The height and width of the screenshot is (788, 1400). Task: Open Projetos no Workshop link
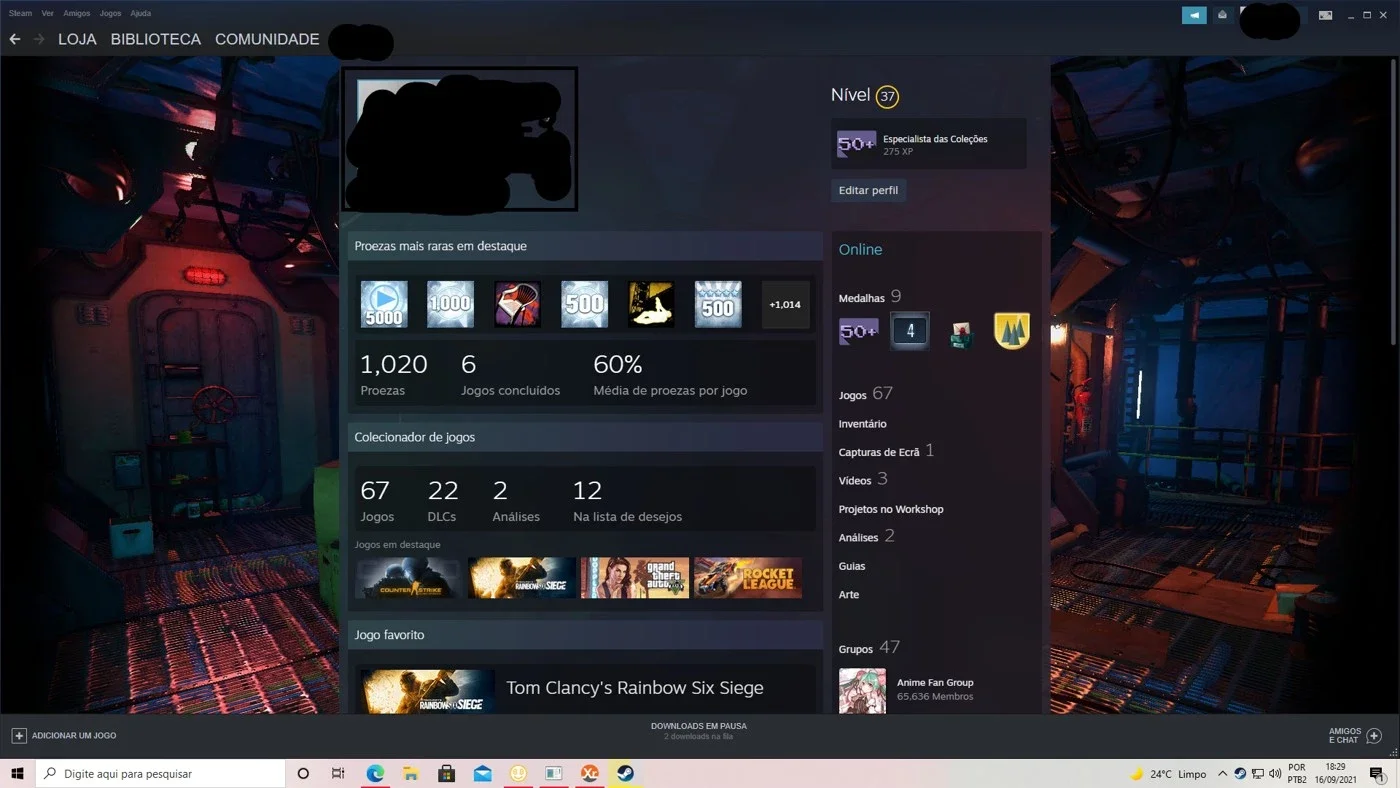pos(891,509)
